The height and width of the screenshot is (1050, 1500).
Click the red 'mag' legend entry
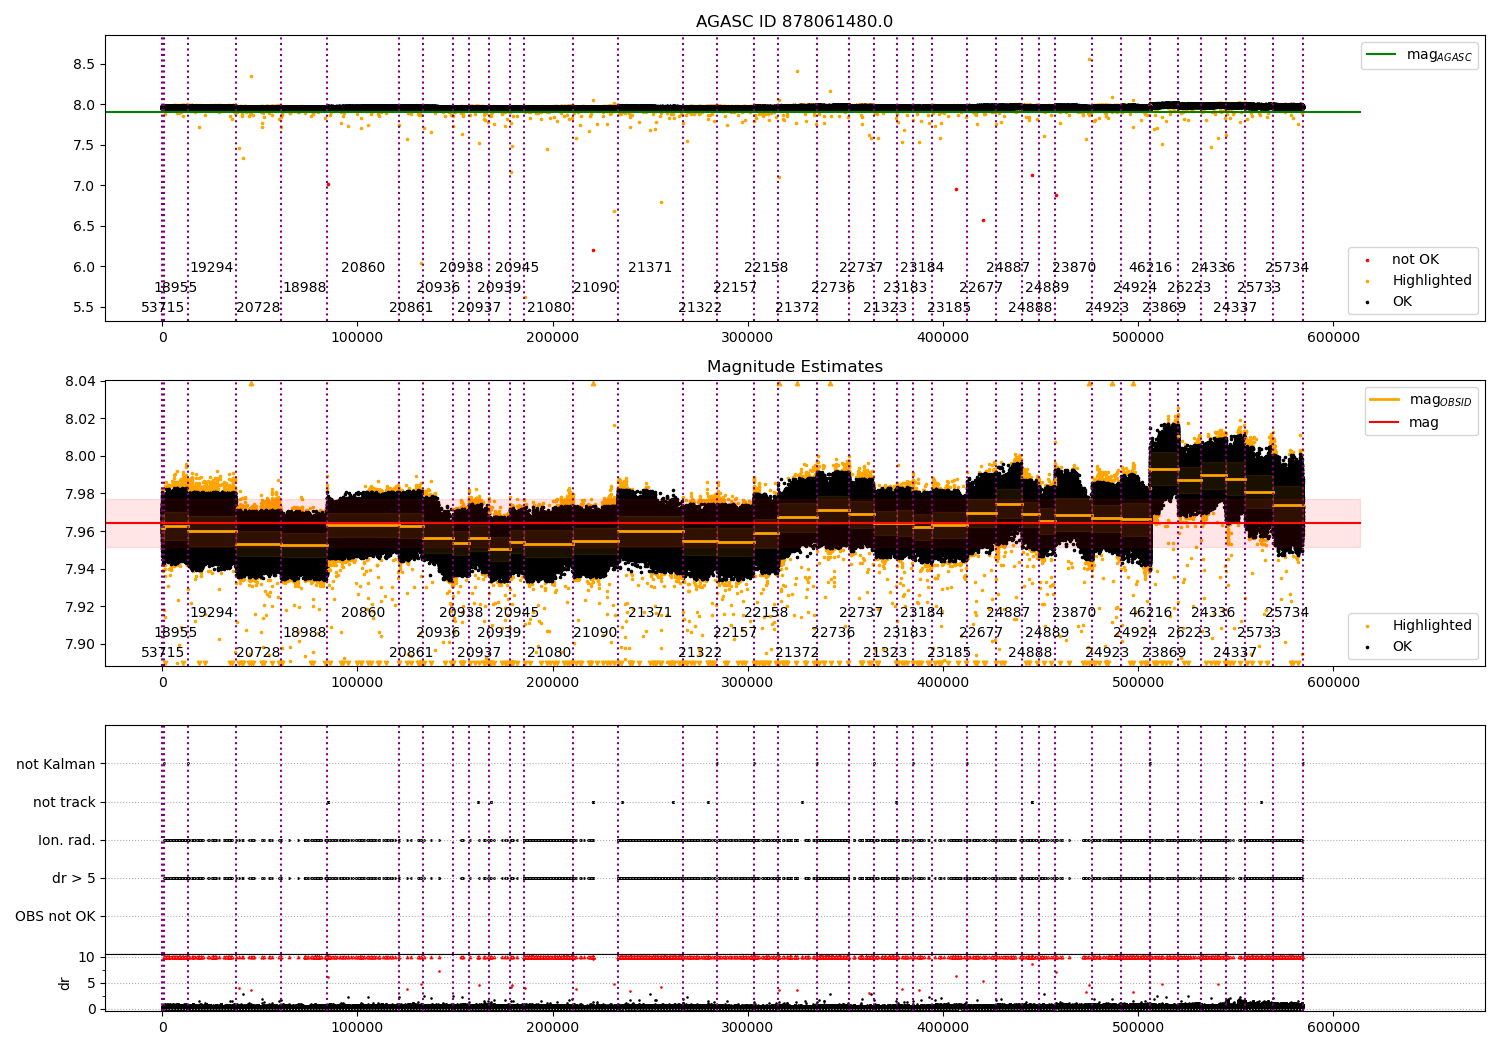[1404, 423]
